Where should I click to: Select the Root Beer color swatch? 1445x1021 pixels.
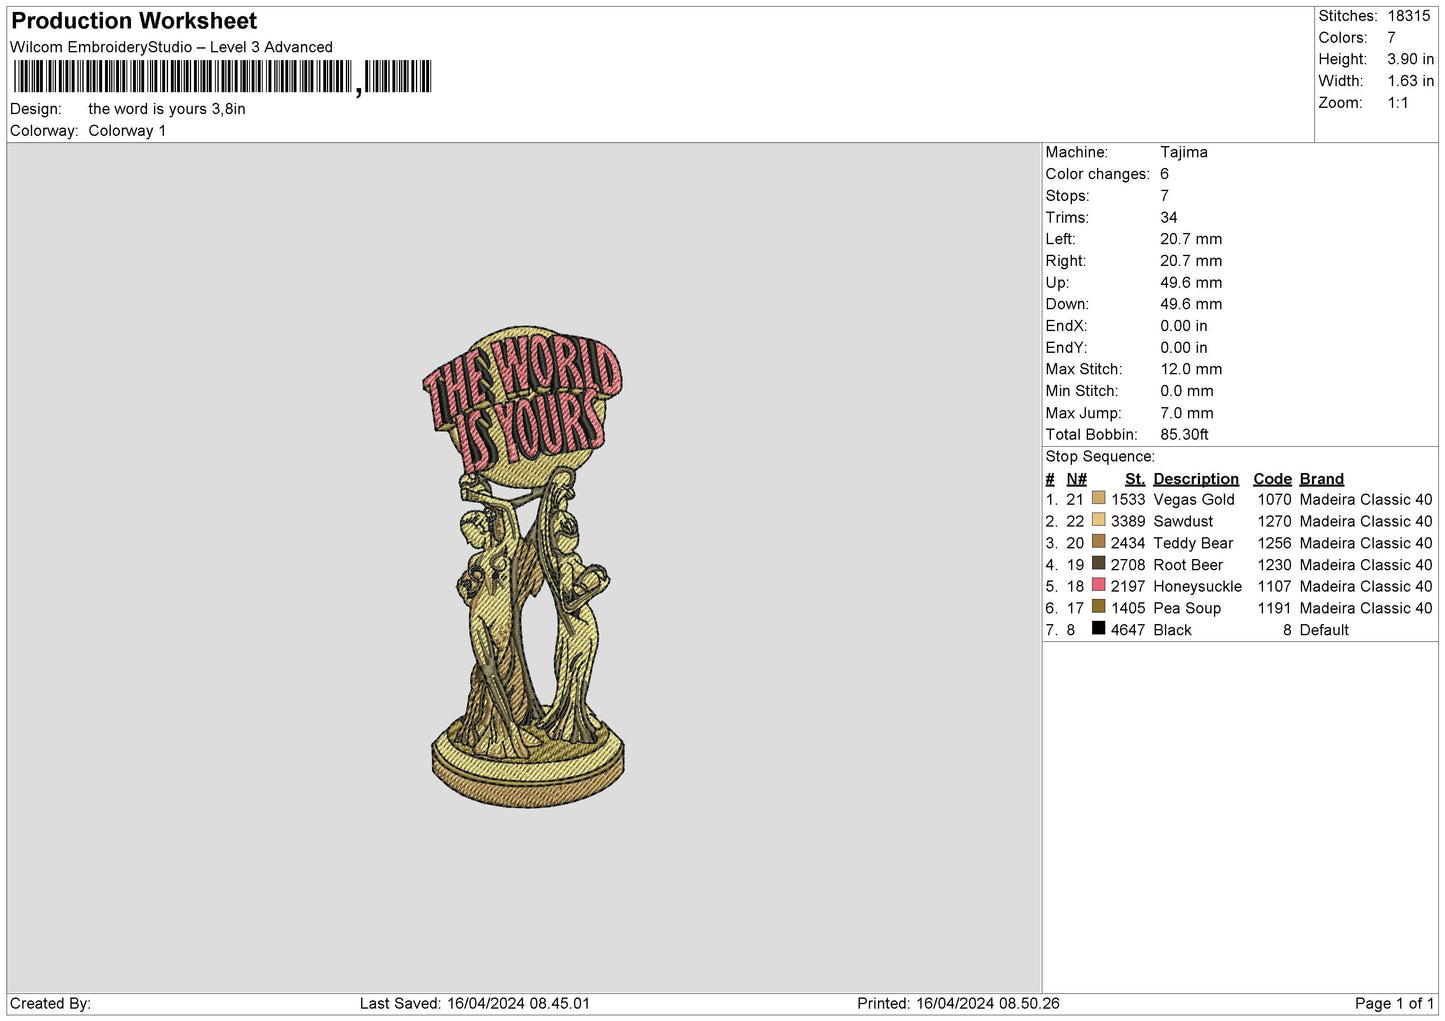(x=1099, y=563)
